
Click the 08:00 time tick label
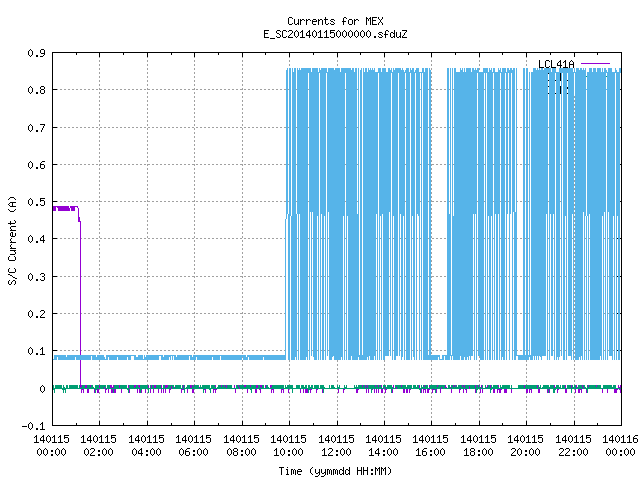(241, 452)
